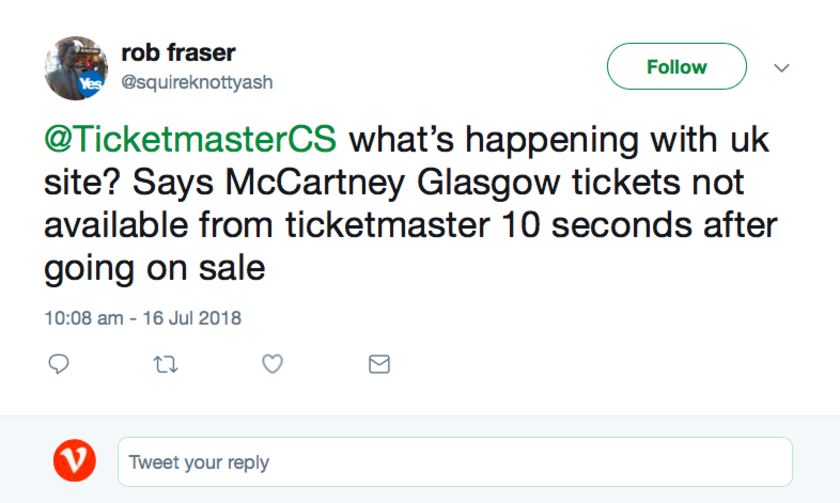Screen dimensions: 840x503
Task: Send tweet via Direct Message envelope icon
Action: coord(379,364)
